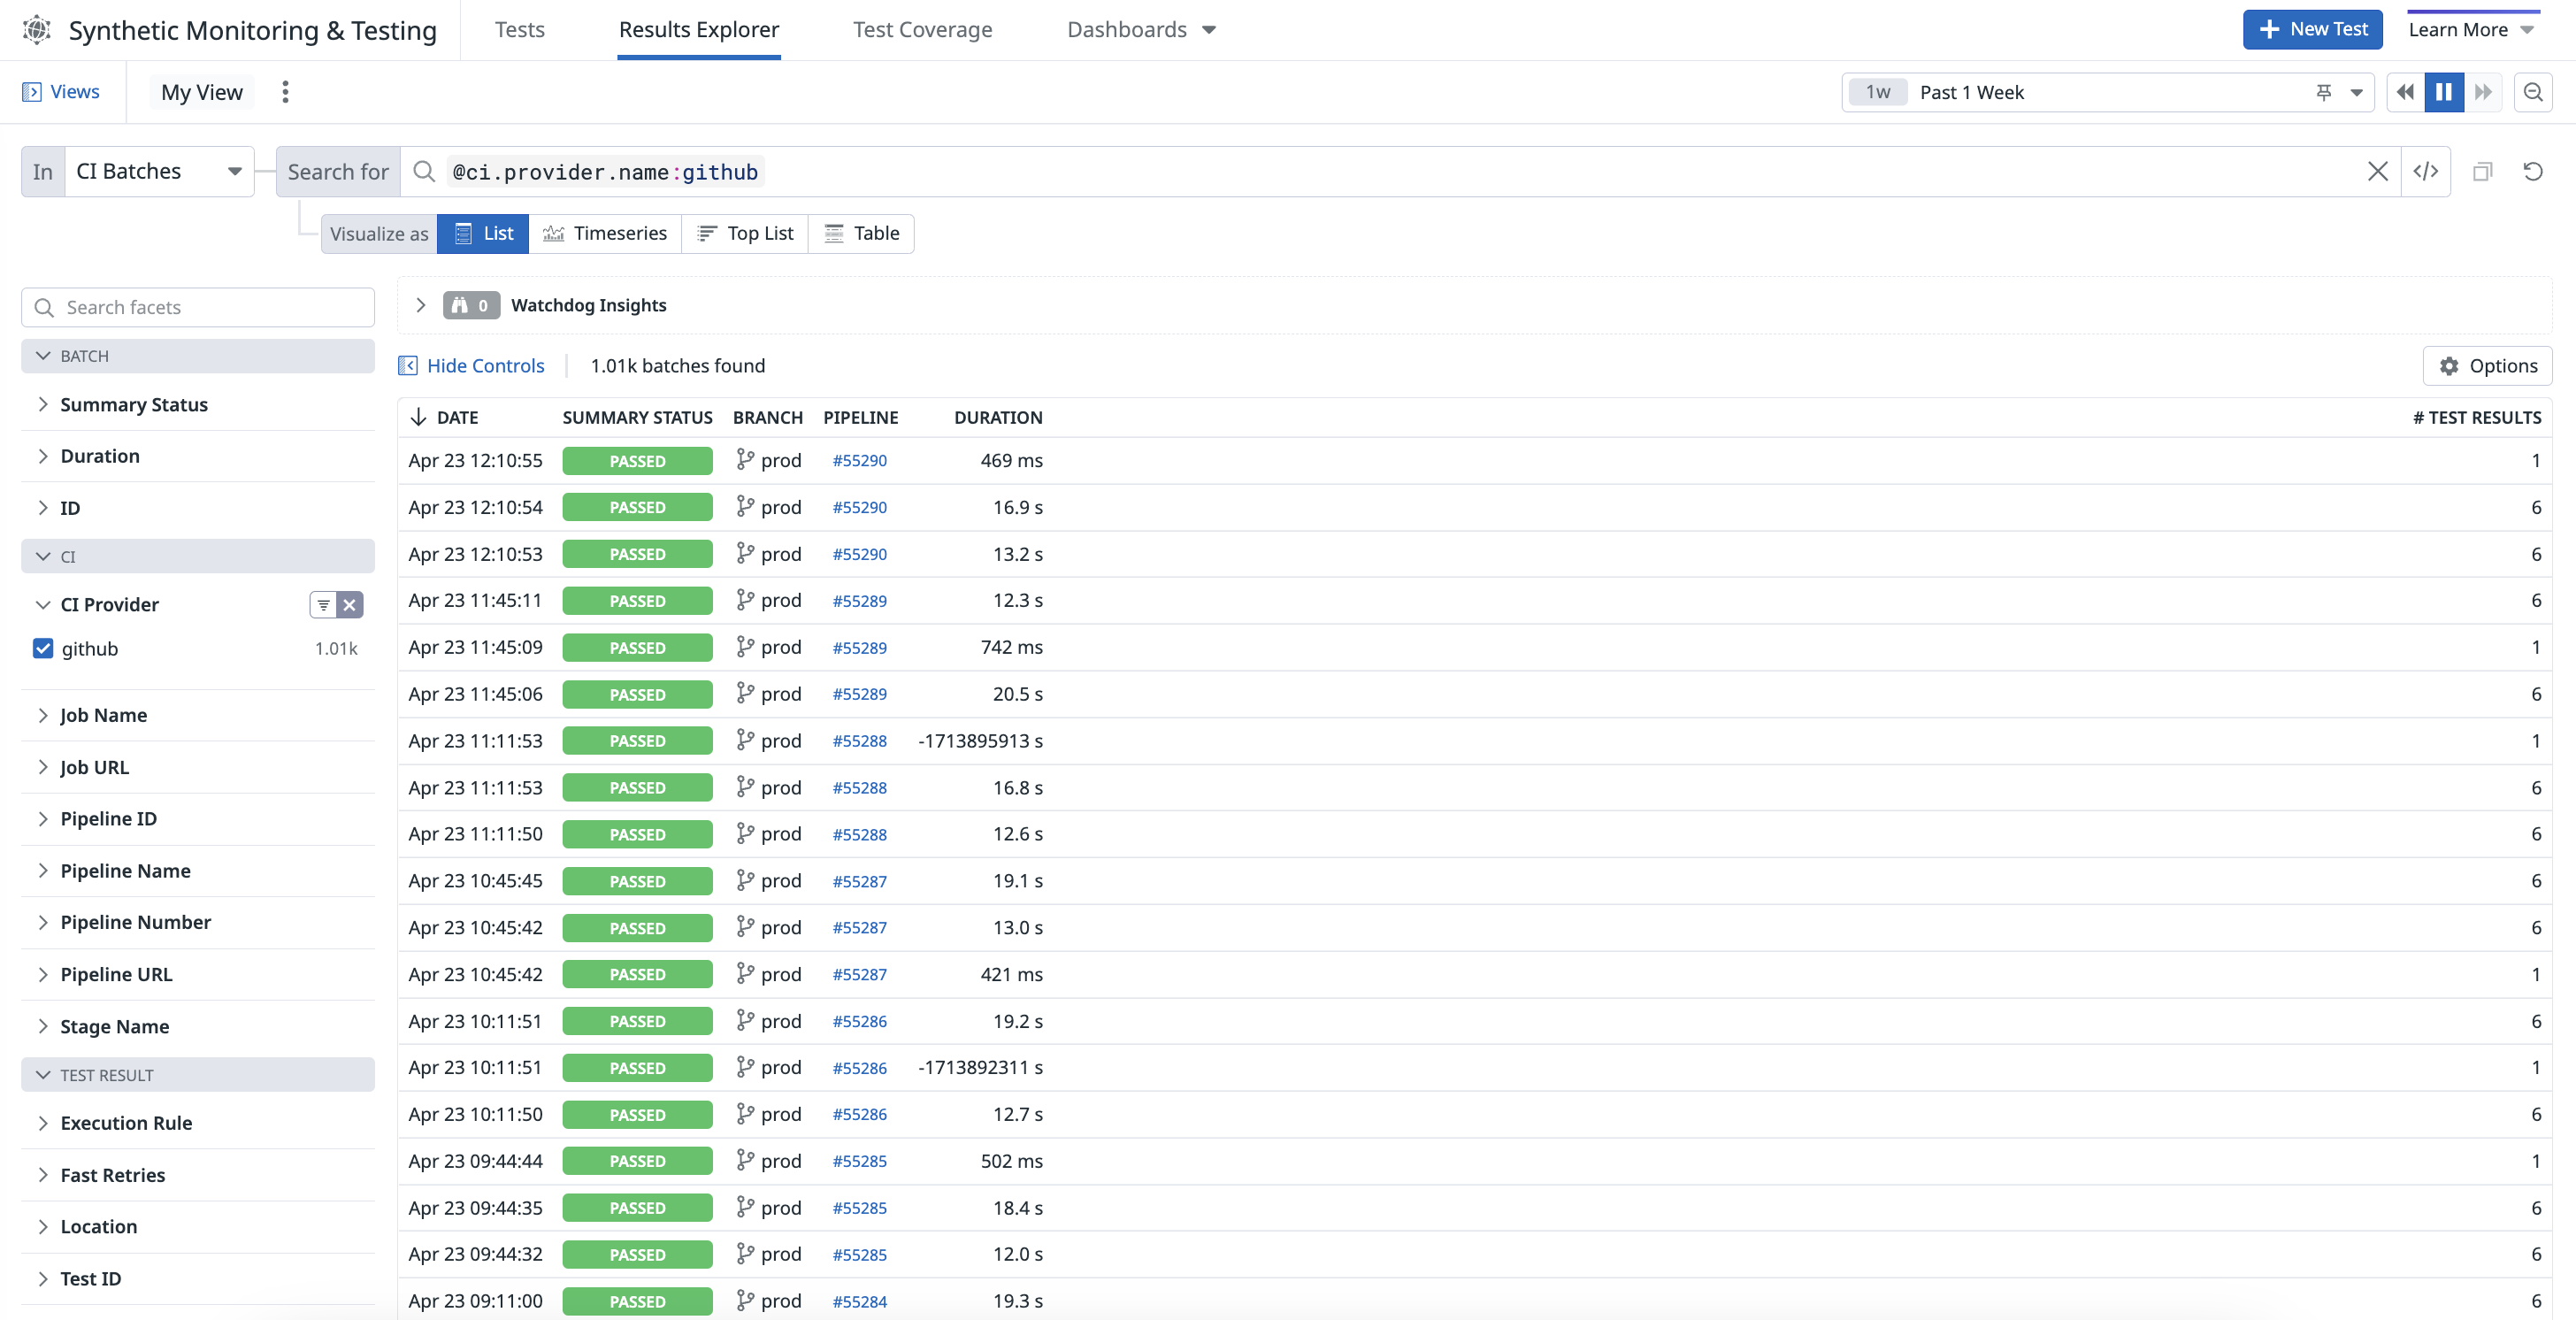Viewport: 2576px width, 1320px height.
Task: Open My View options kebab menu
Action: [x=285, y=92]
